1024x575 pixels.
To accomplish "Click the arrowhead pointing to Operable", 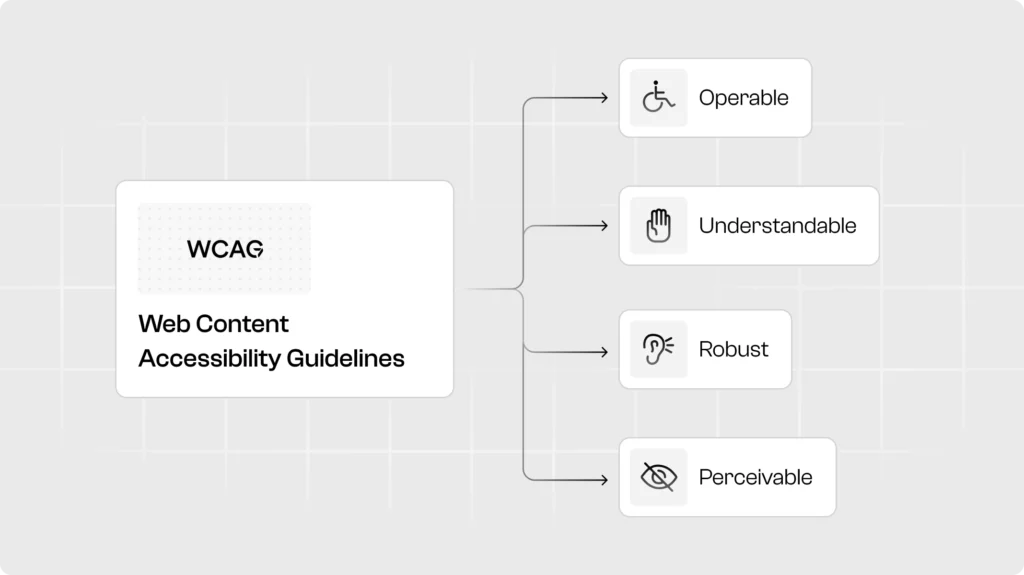I will 603,98.
